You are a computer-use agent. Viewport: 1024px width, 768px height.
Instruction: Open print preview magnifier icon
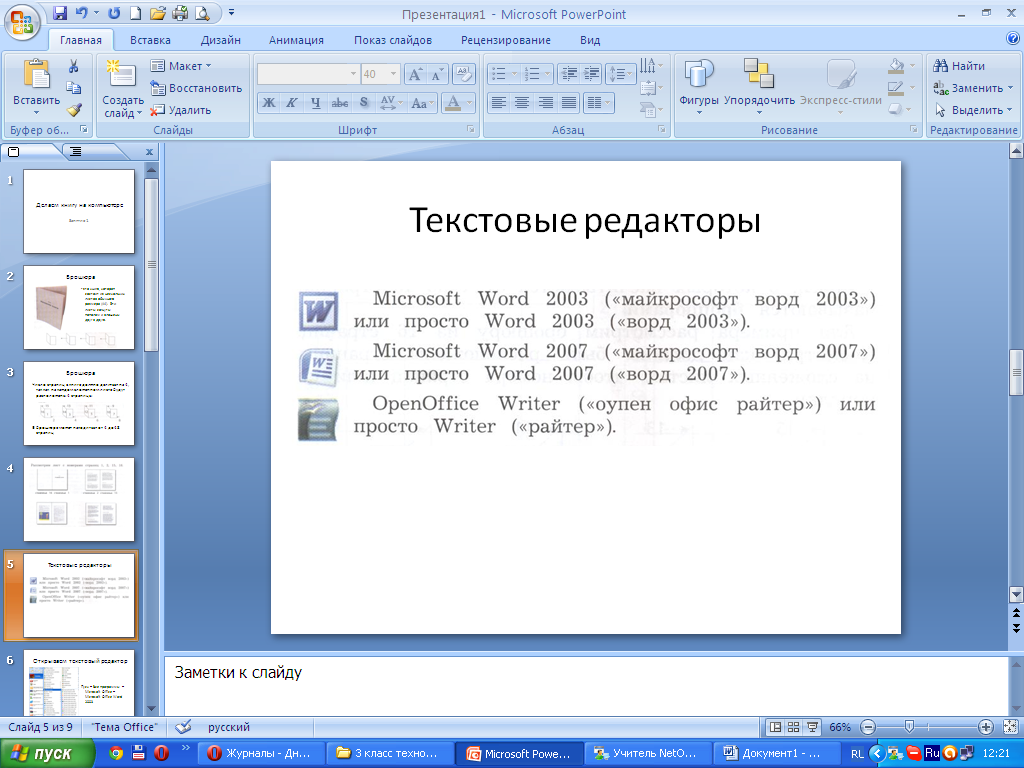(x=202, y=13)
